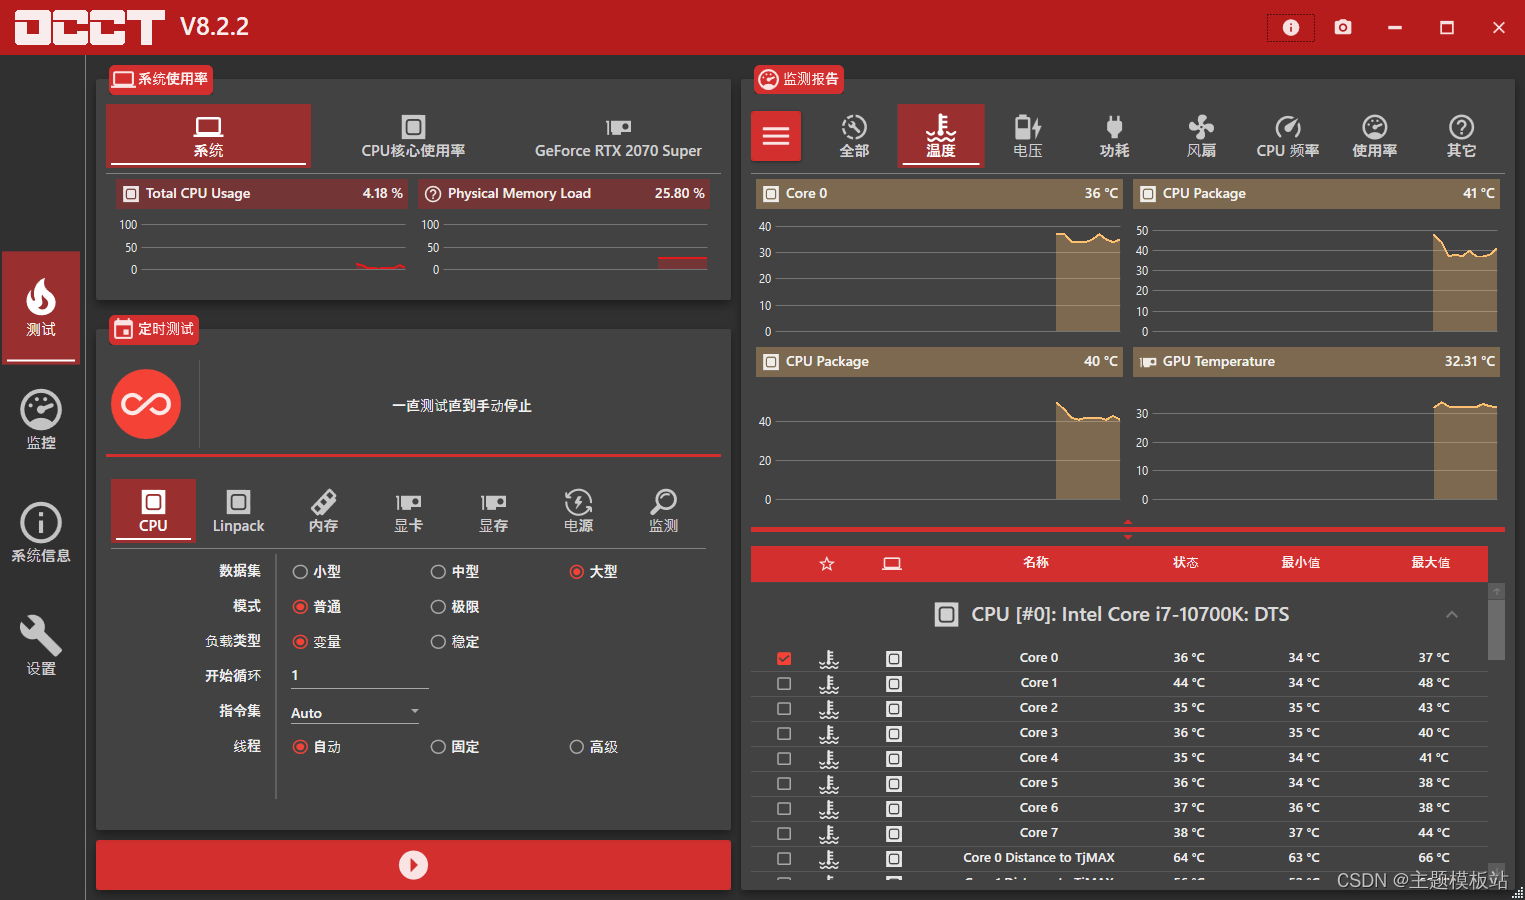Viewport: 1525px width, 900px height.
Task: Select the 显存 (VRAM) test tab
Action: 493,511
